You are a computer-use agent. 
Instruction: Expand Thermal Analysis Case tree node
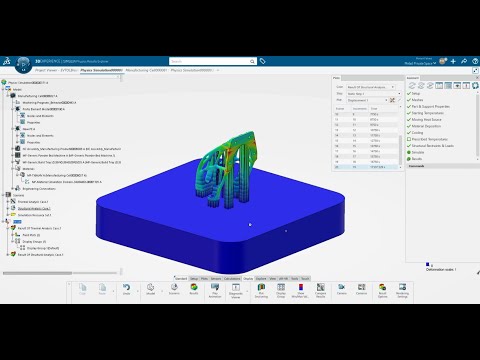(x=8, y=202)
